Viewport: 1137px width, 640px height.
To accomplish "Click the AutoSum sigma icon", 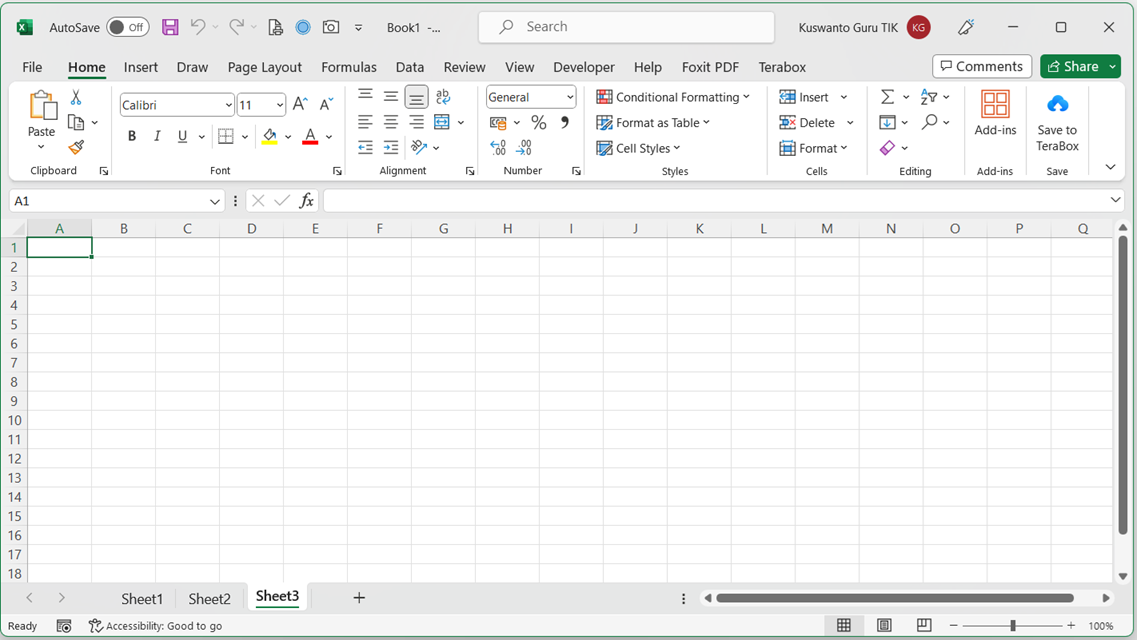I will [x=887, y=97].
